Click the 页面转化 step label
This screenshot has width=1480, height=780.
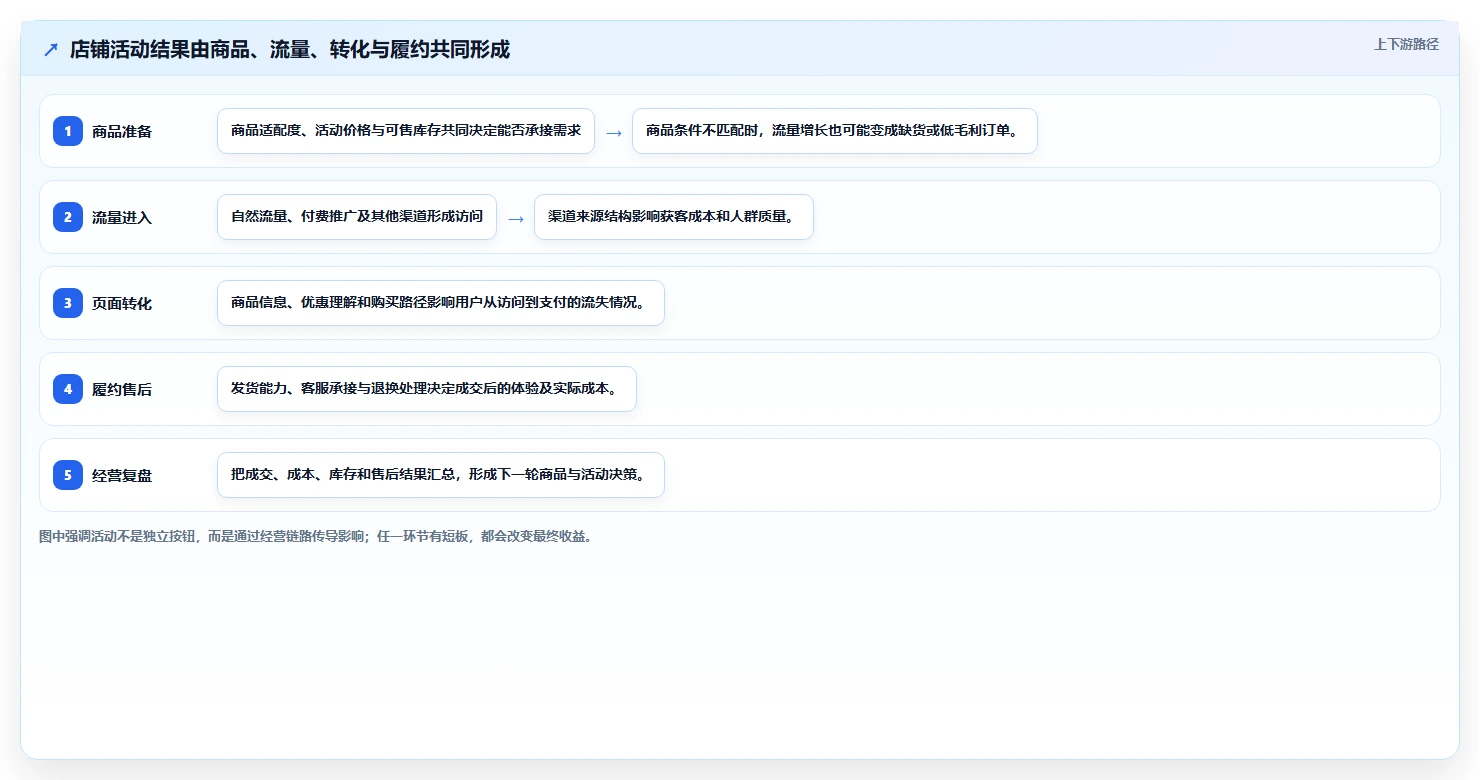click(x=122, y=303)
